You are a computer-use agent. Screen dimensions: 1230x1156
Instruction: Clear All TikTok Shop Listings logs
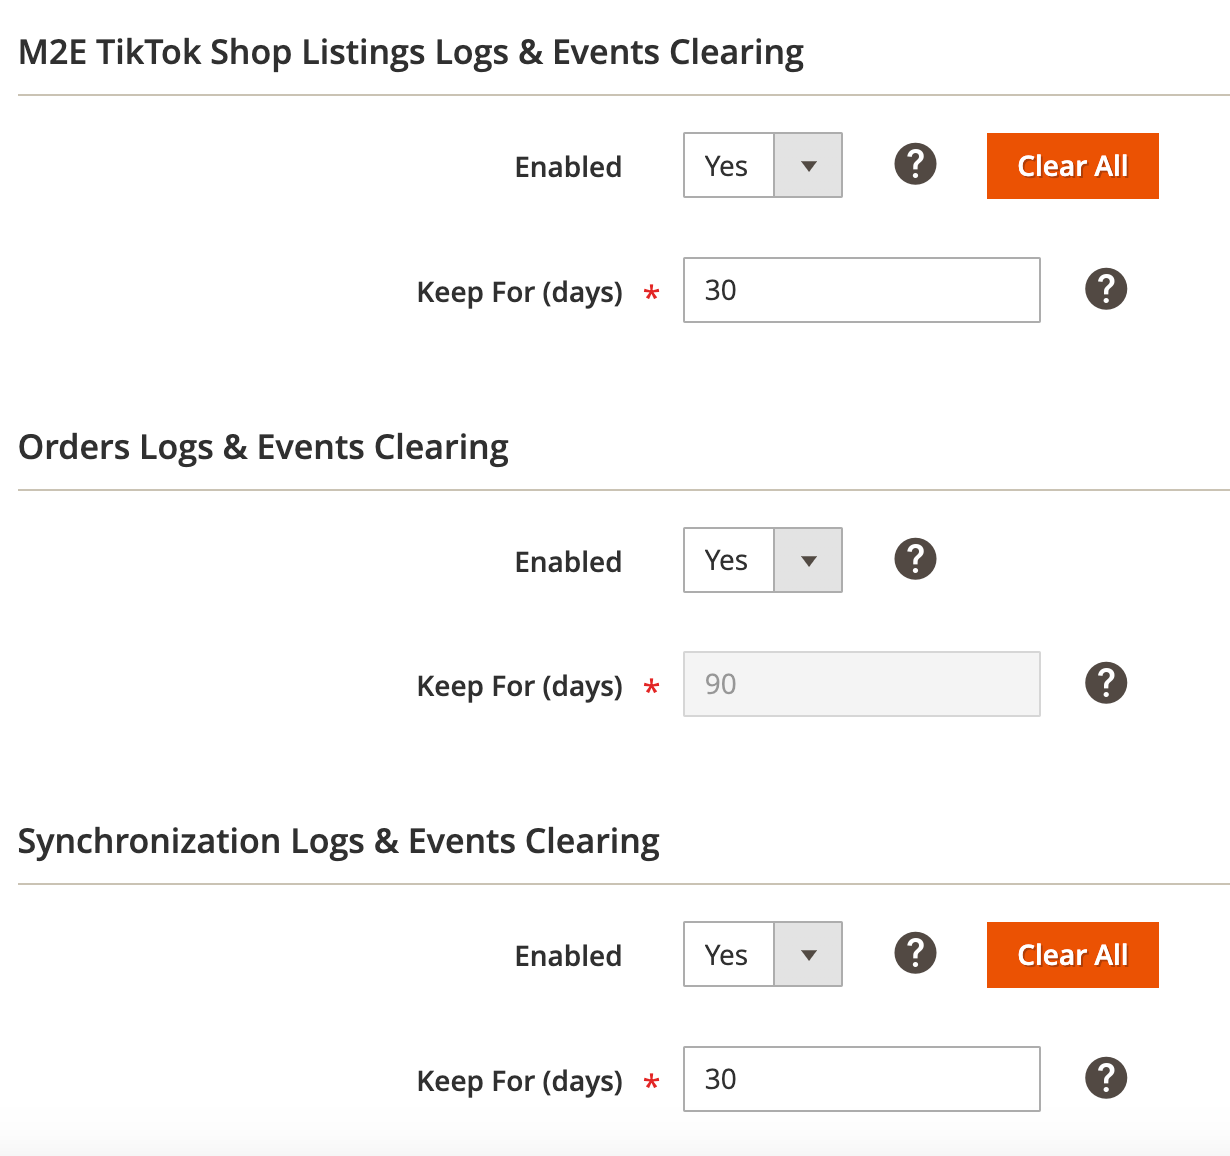(x=1072, y=166)
